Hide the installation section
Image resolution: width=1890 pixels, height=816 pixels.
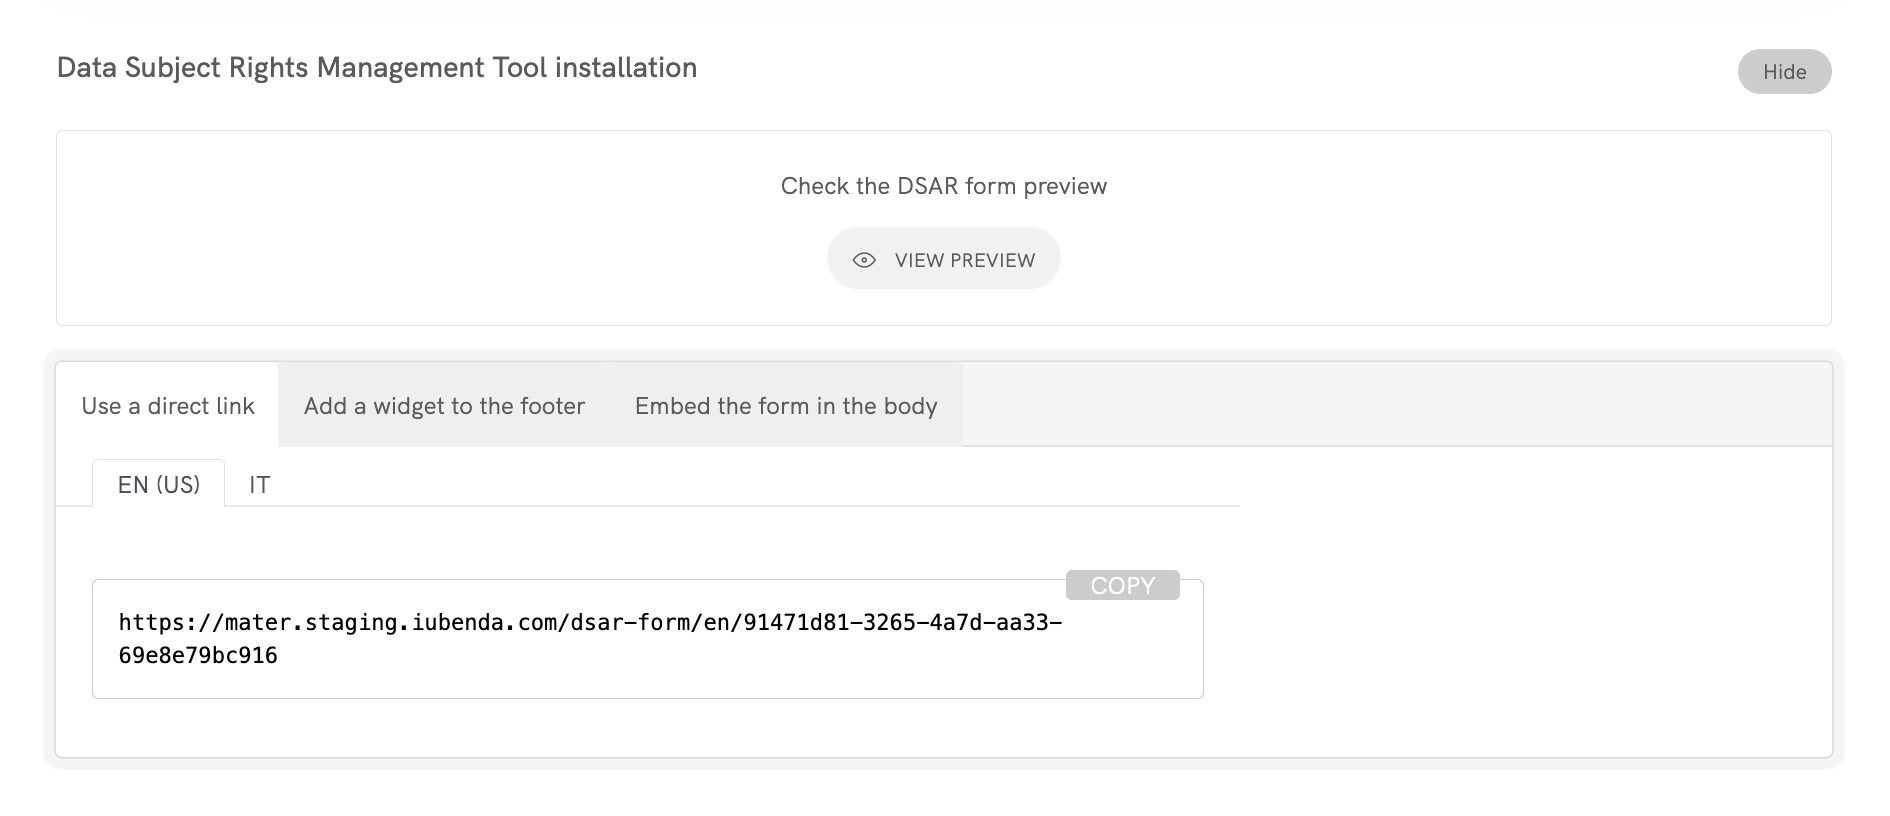1784,72
